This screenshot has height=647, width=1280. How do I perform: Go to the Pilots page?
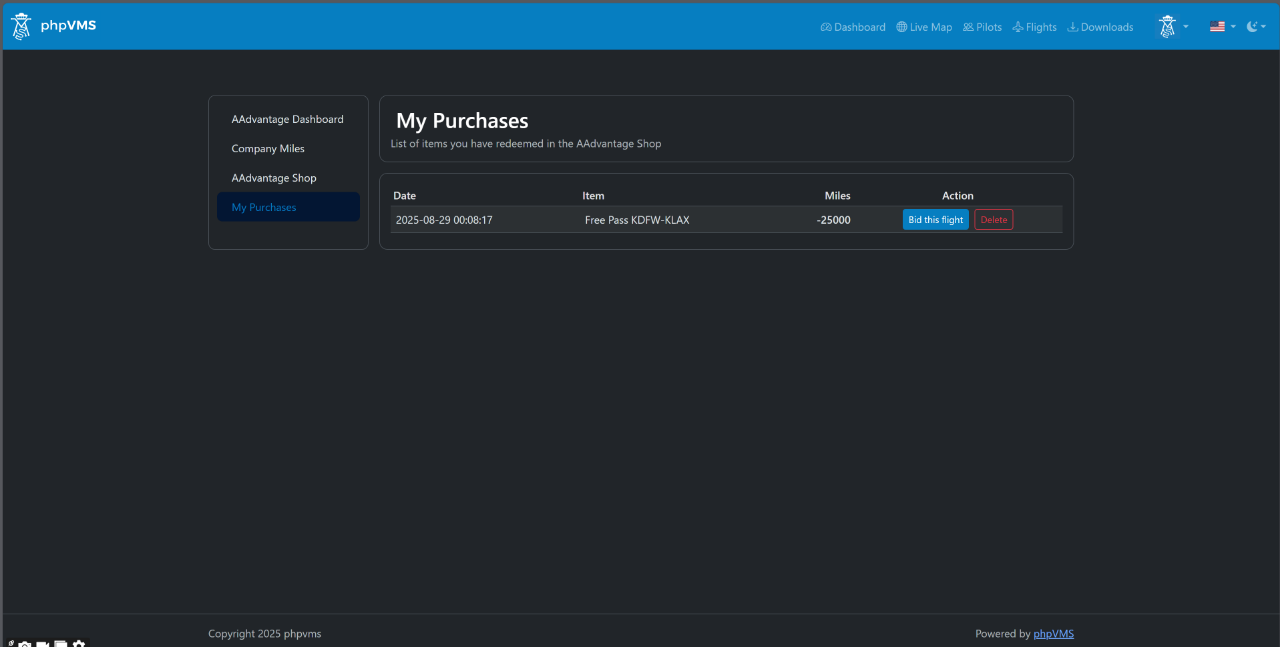point(982,27)
